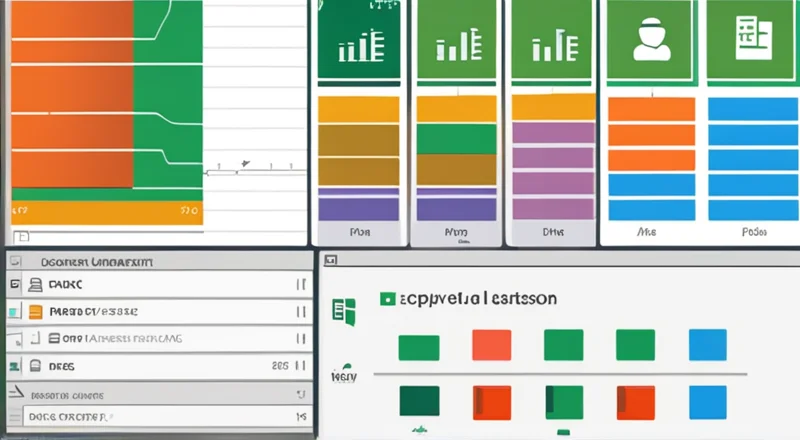Click the orange folder icon in the list
The width and height of the screenshot is (800, 440).
[x=36, y=311]
